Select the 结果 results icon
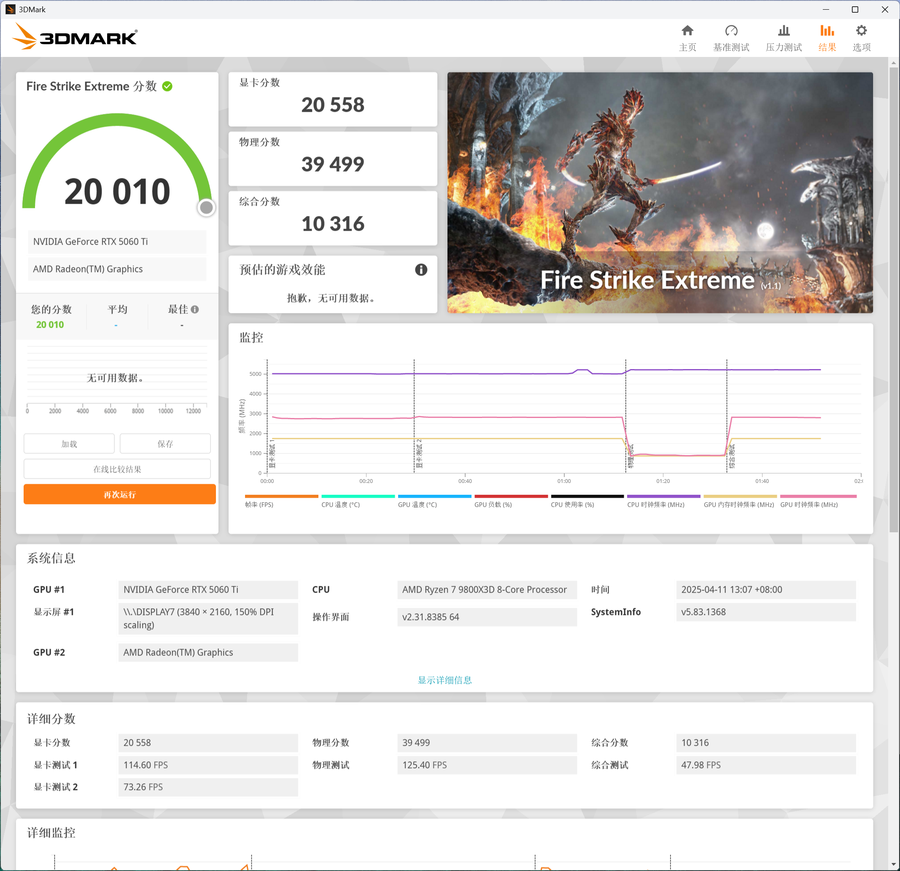This screenshot has height=871, width=900. point(827,38)
